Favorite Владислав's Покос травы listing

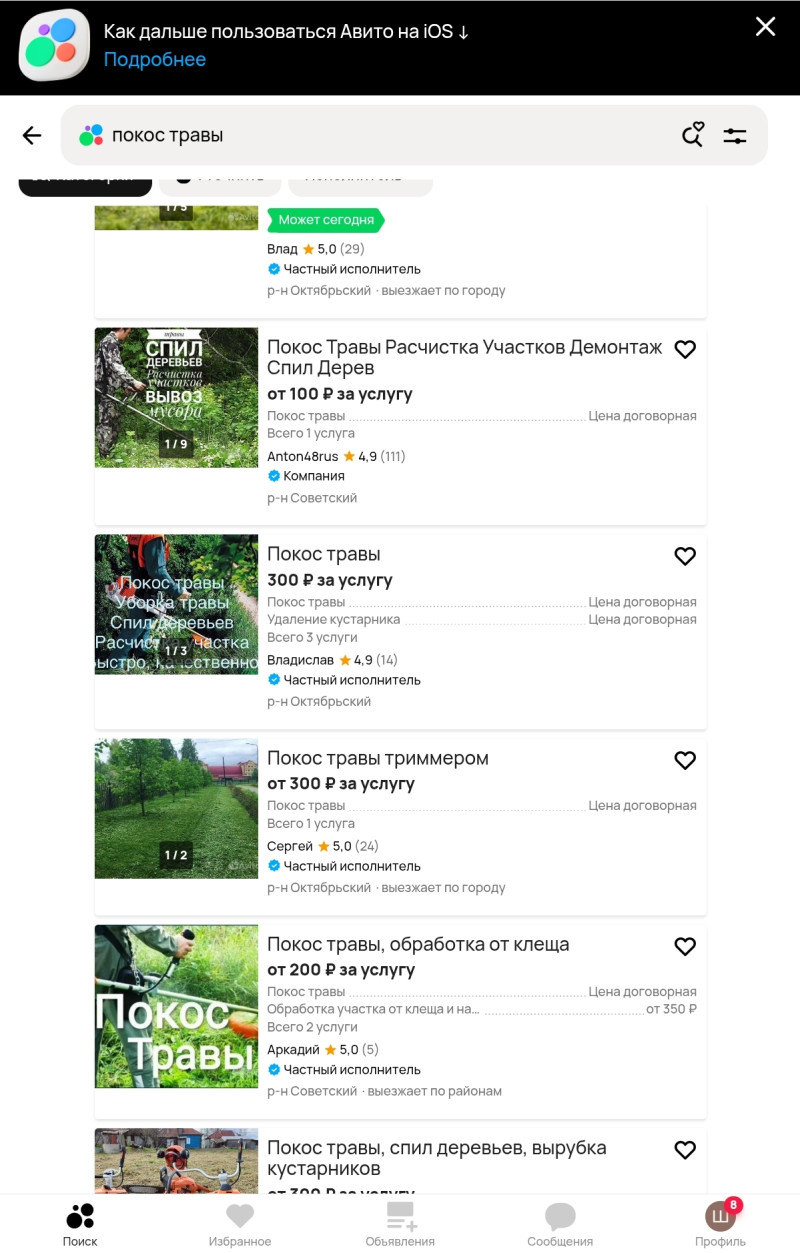pos(685,556)
